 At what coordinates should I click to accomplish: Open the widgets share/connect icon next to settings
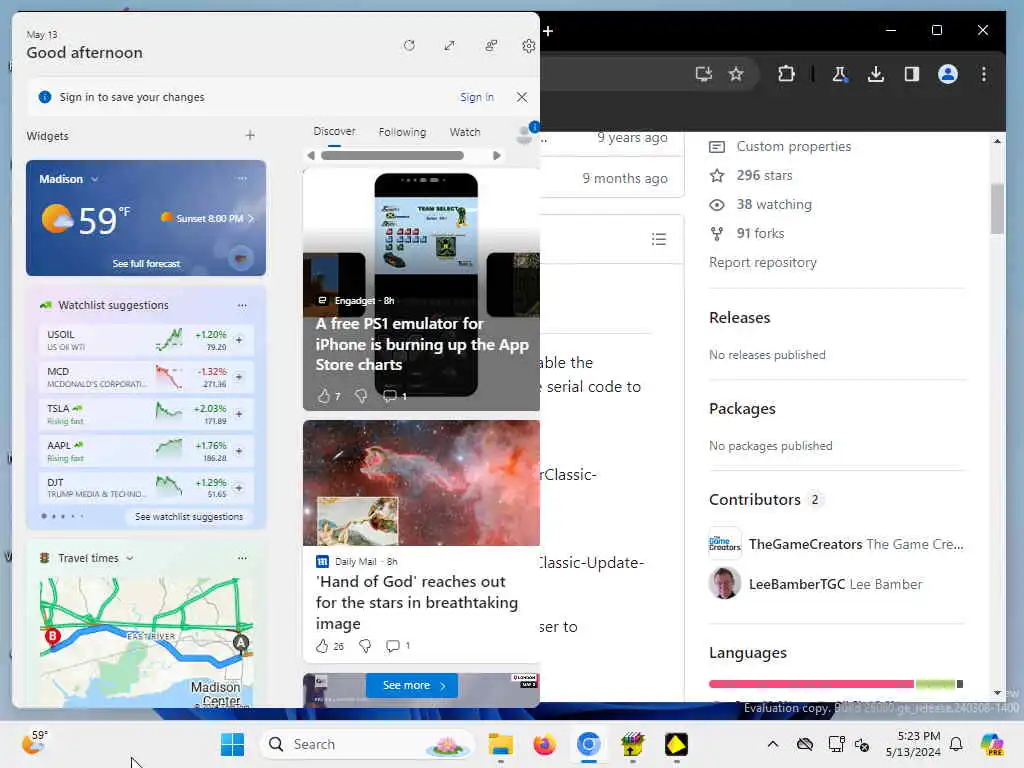coord(491,46)
